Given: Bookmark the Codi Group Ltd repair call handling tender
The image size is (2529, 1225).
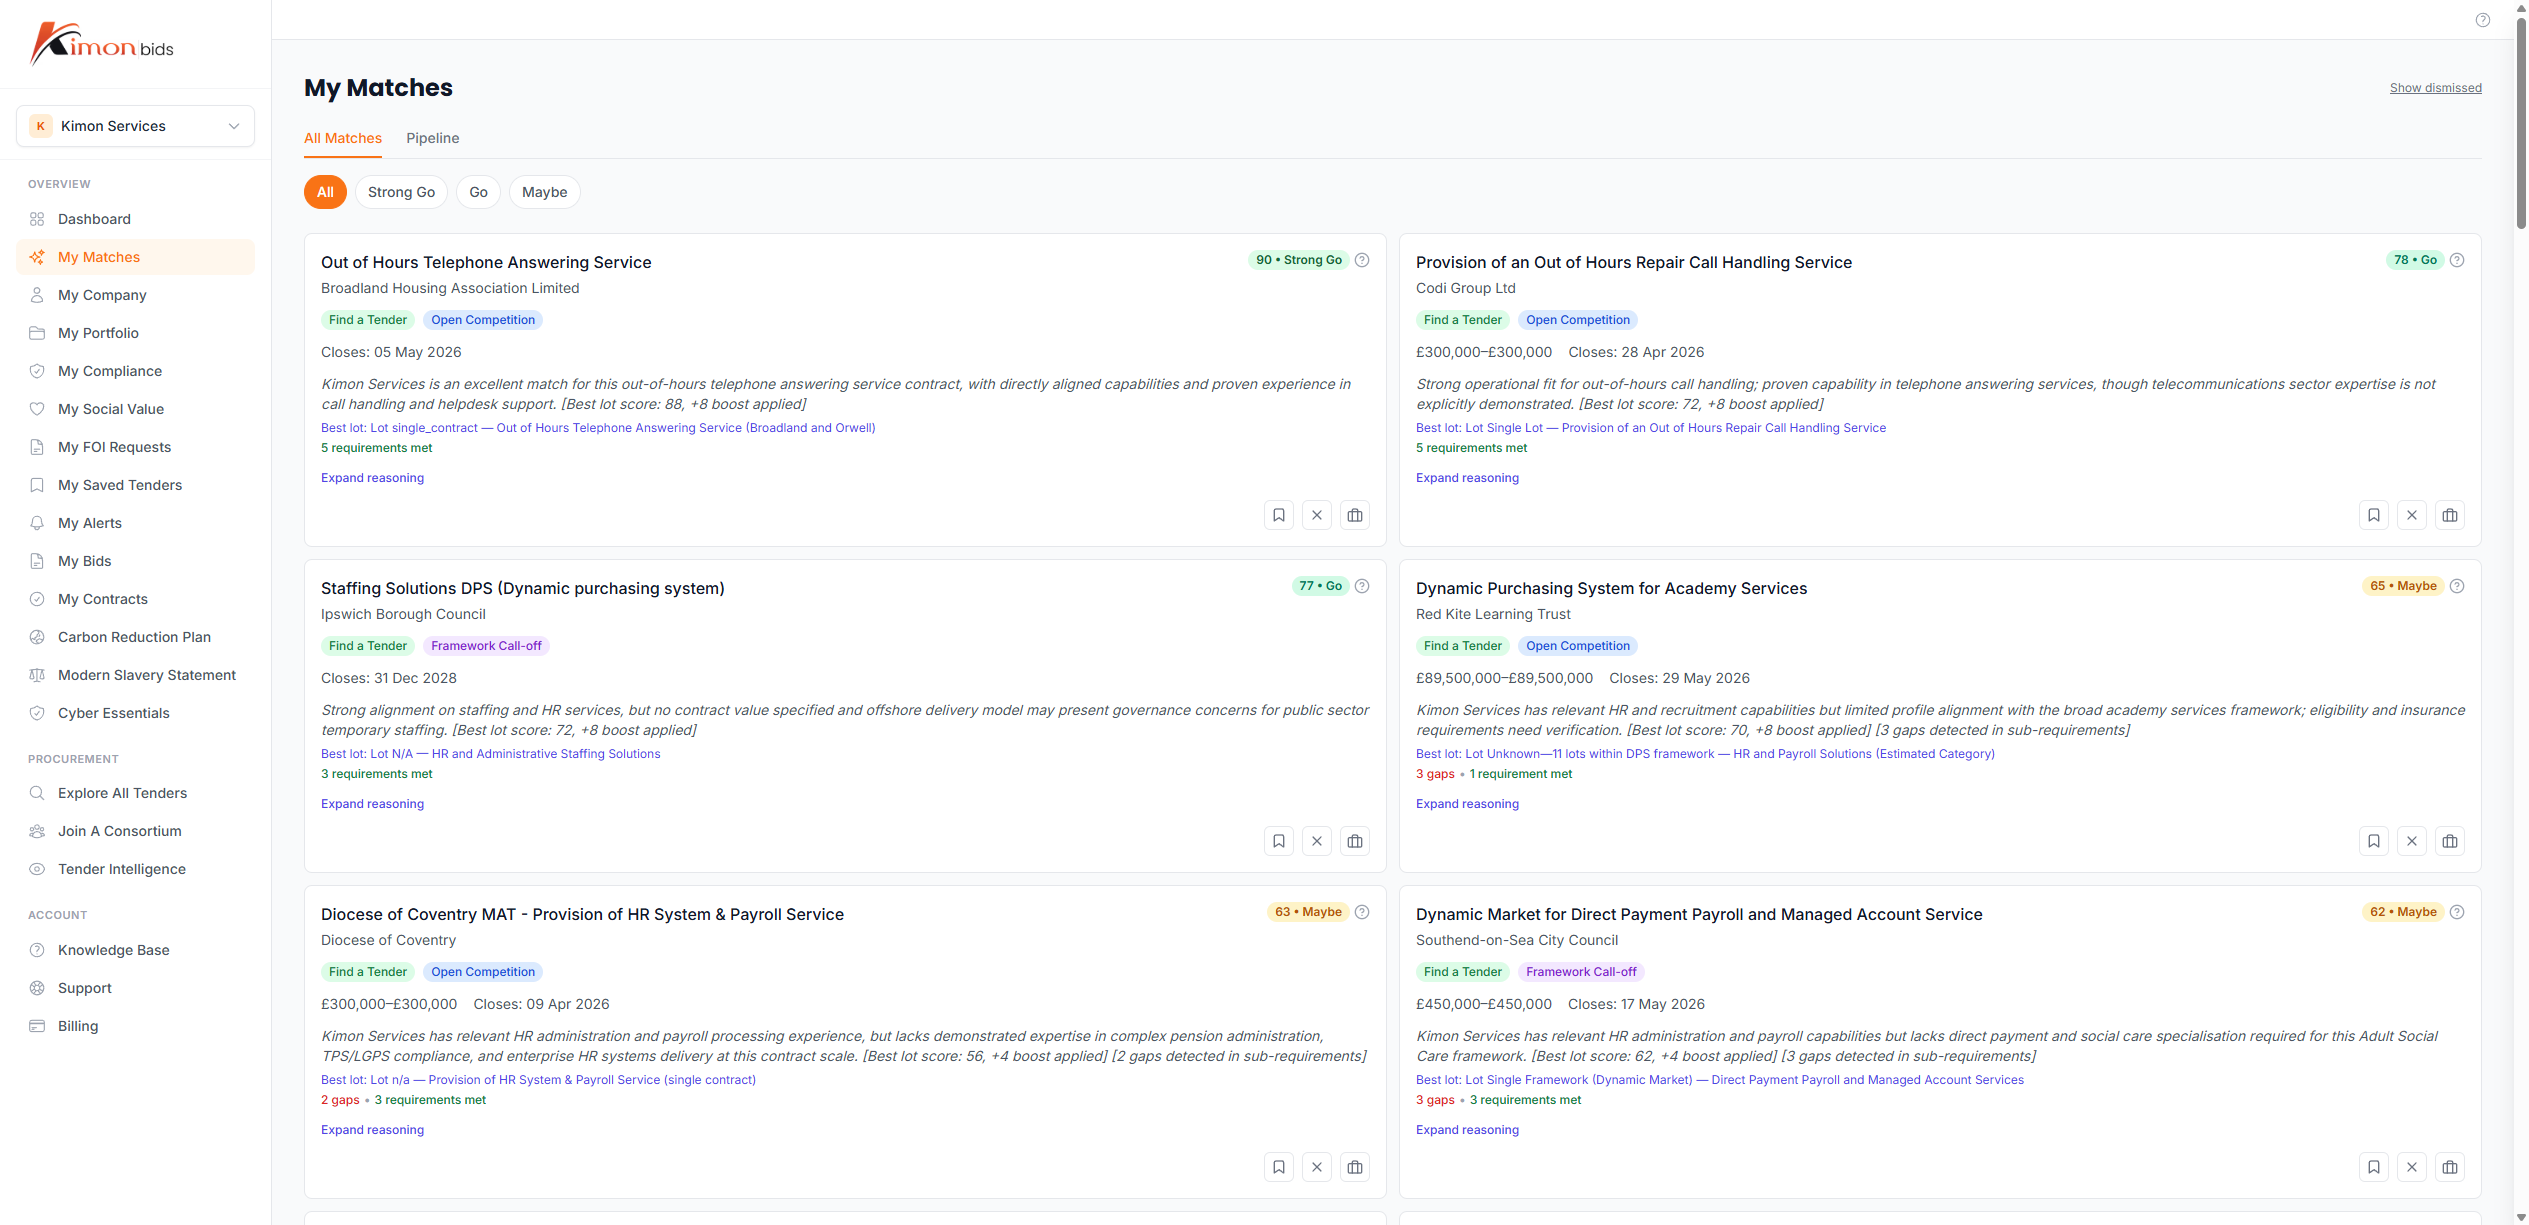Looking at the screenshot, I should click(2374, 515).
